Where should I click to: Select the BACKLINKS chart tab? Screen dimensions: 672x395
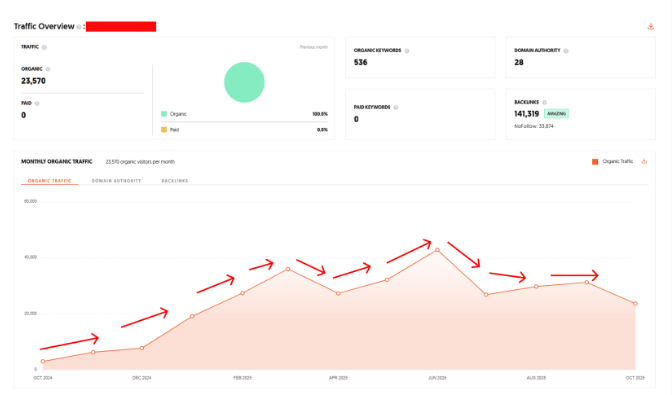click(x=175, y=181)
